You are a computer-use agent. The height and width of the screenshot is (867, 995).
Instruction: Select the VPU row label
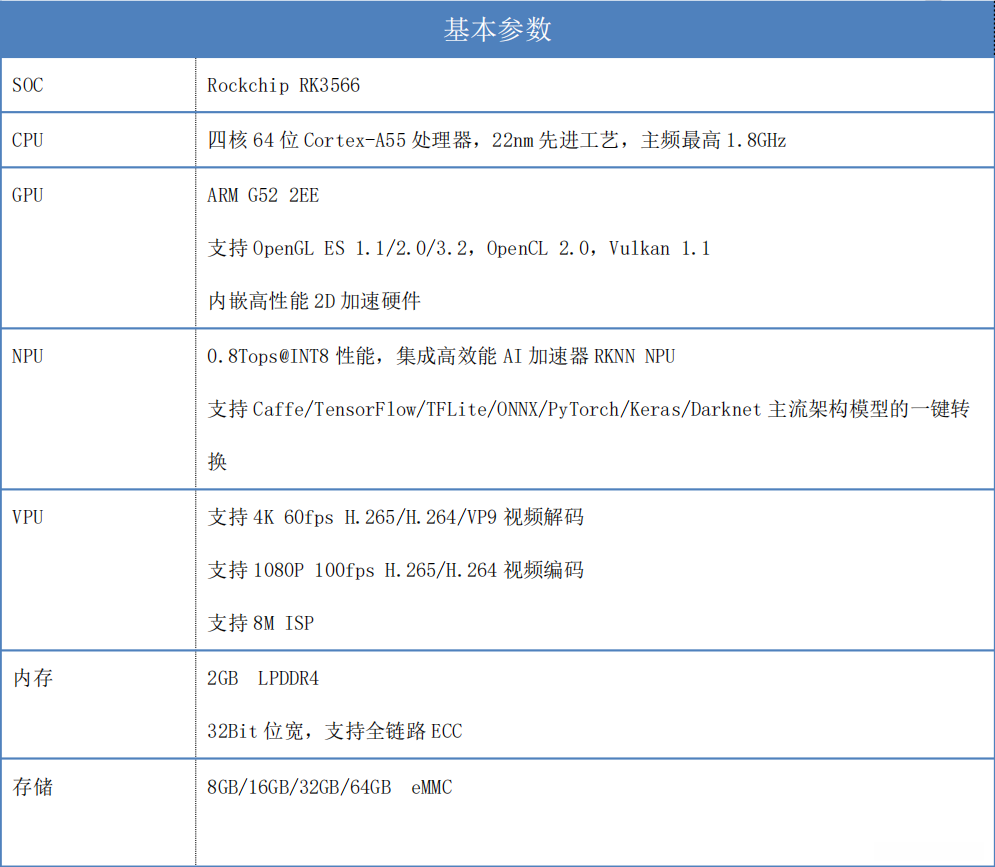point(27,517)
